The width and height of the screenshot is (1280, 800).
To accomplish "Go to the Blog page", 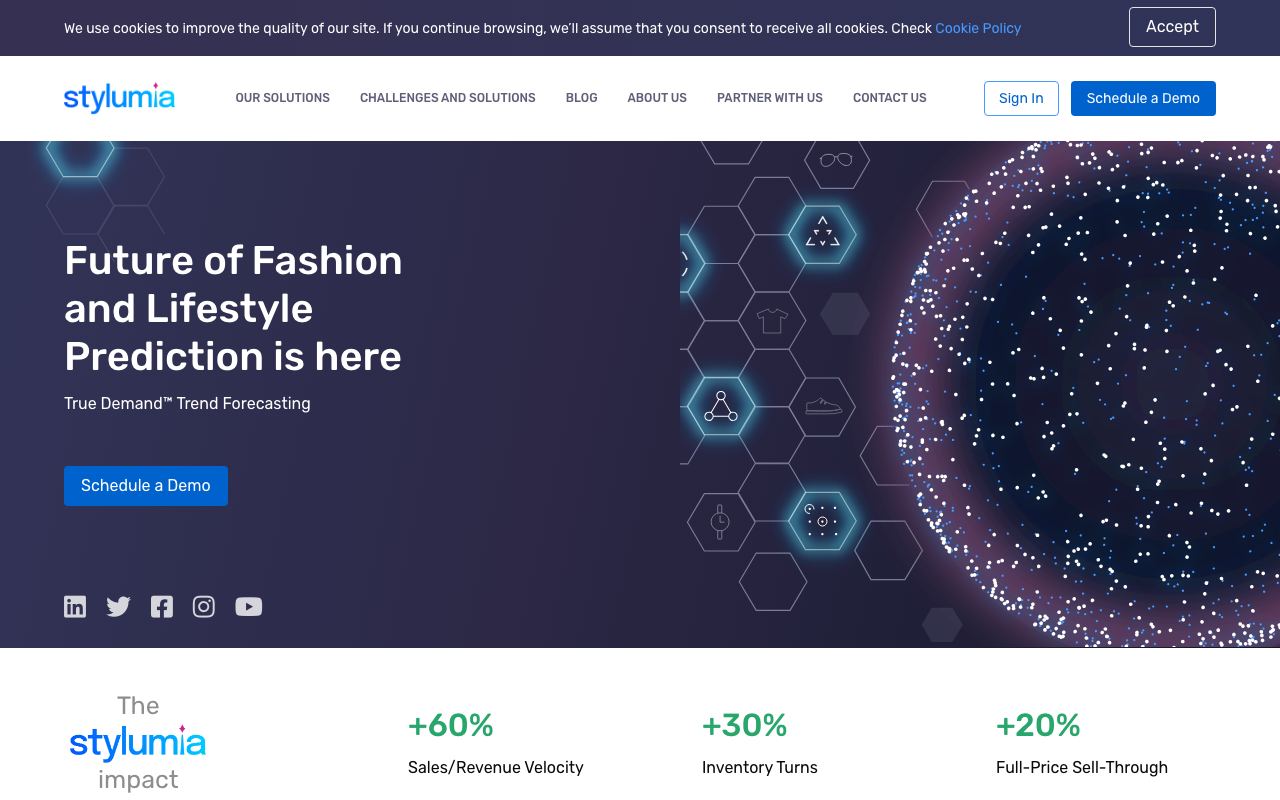I will pos(581,98).
